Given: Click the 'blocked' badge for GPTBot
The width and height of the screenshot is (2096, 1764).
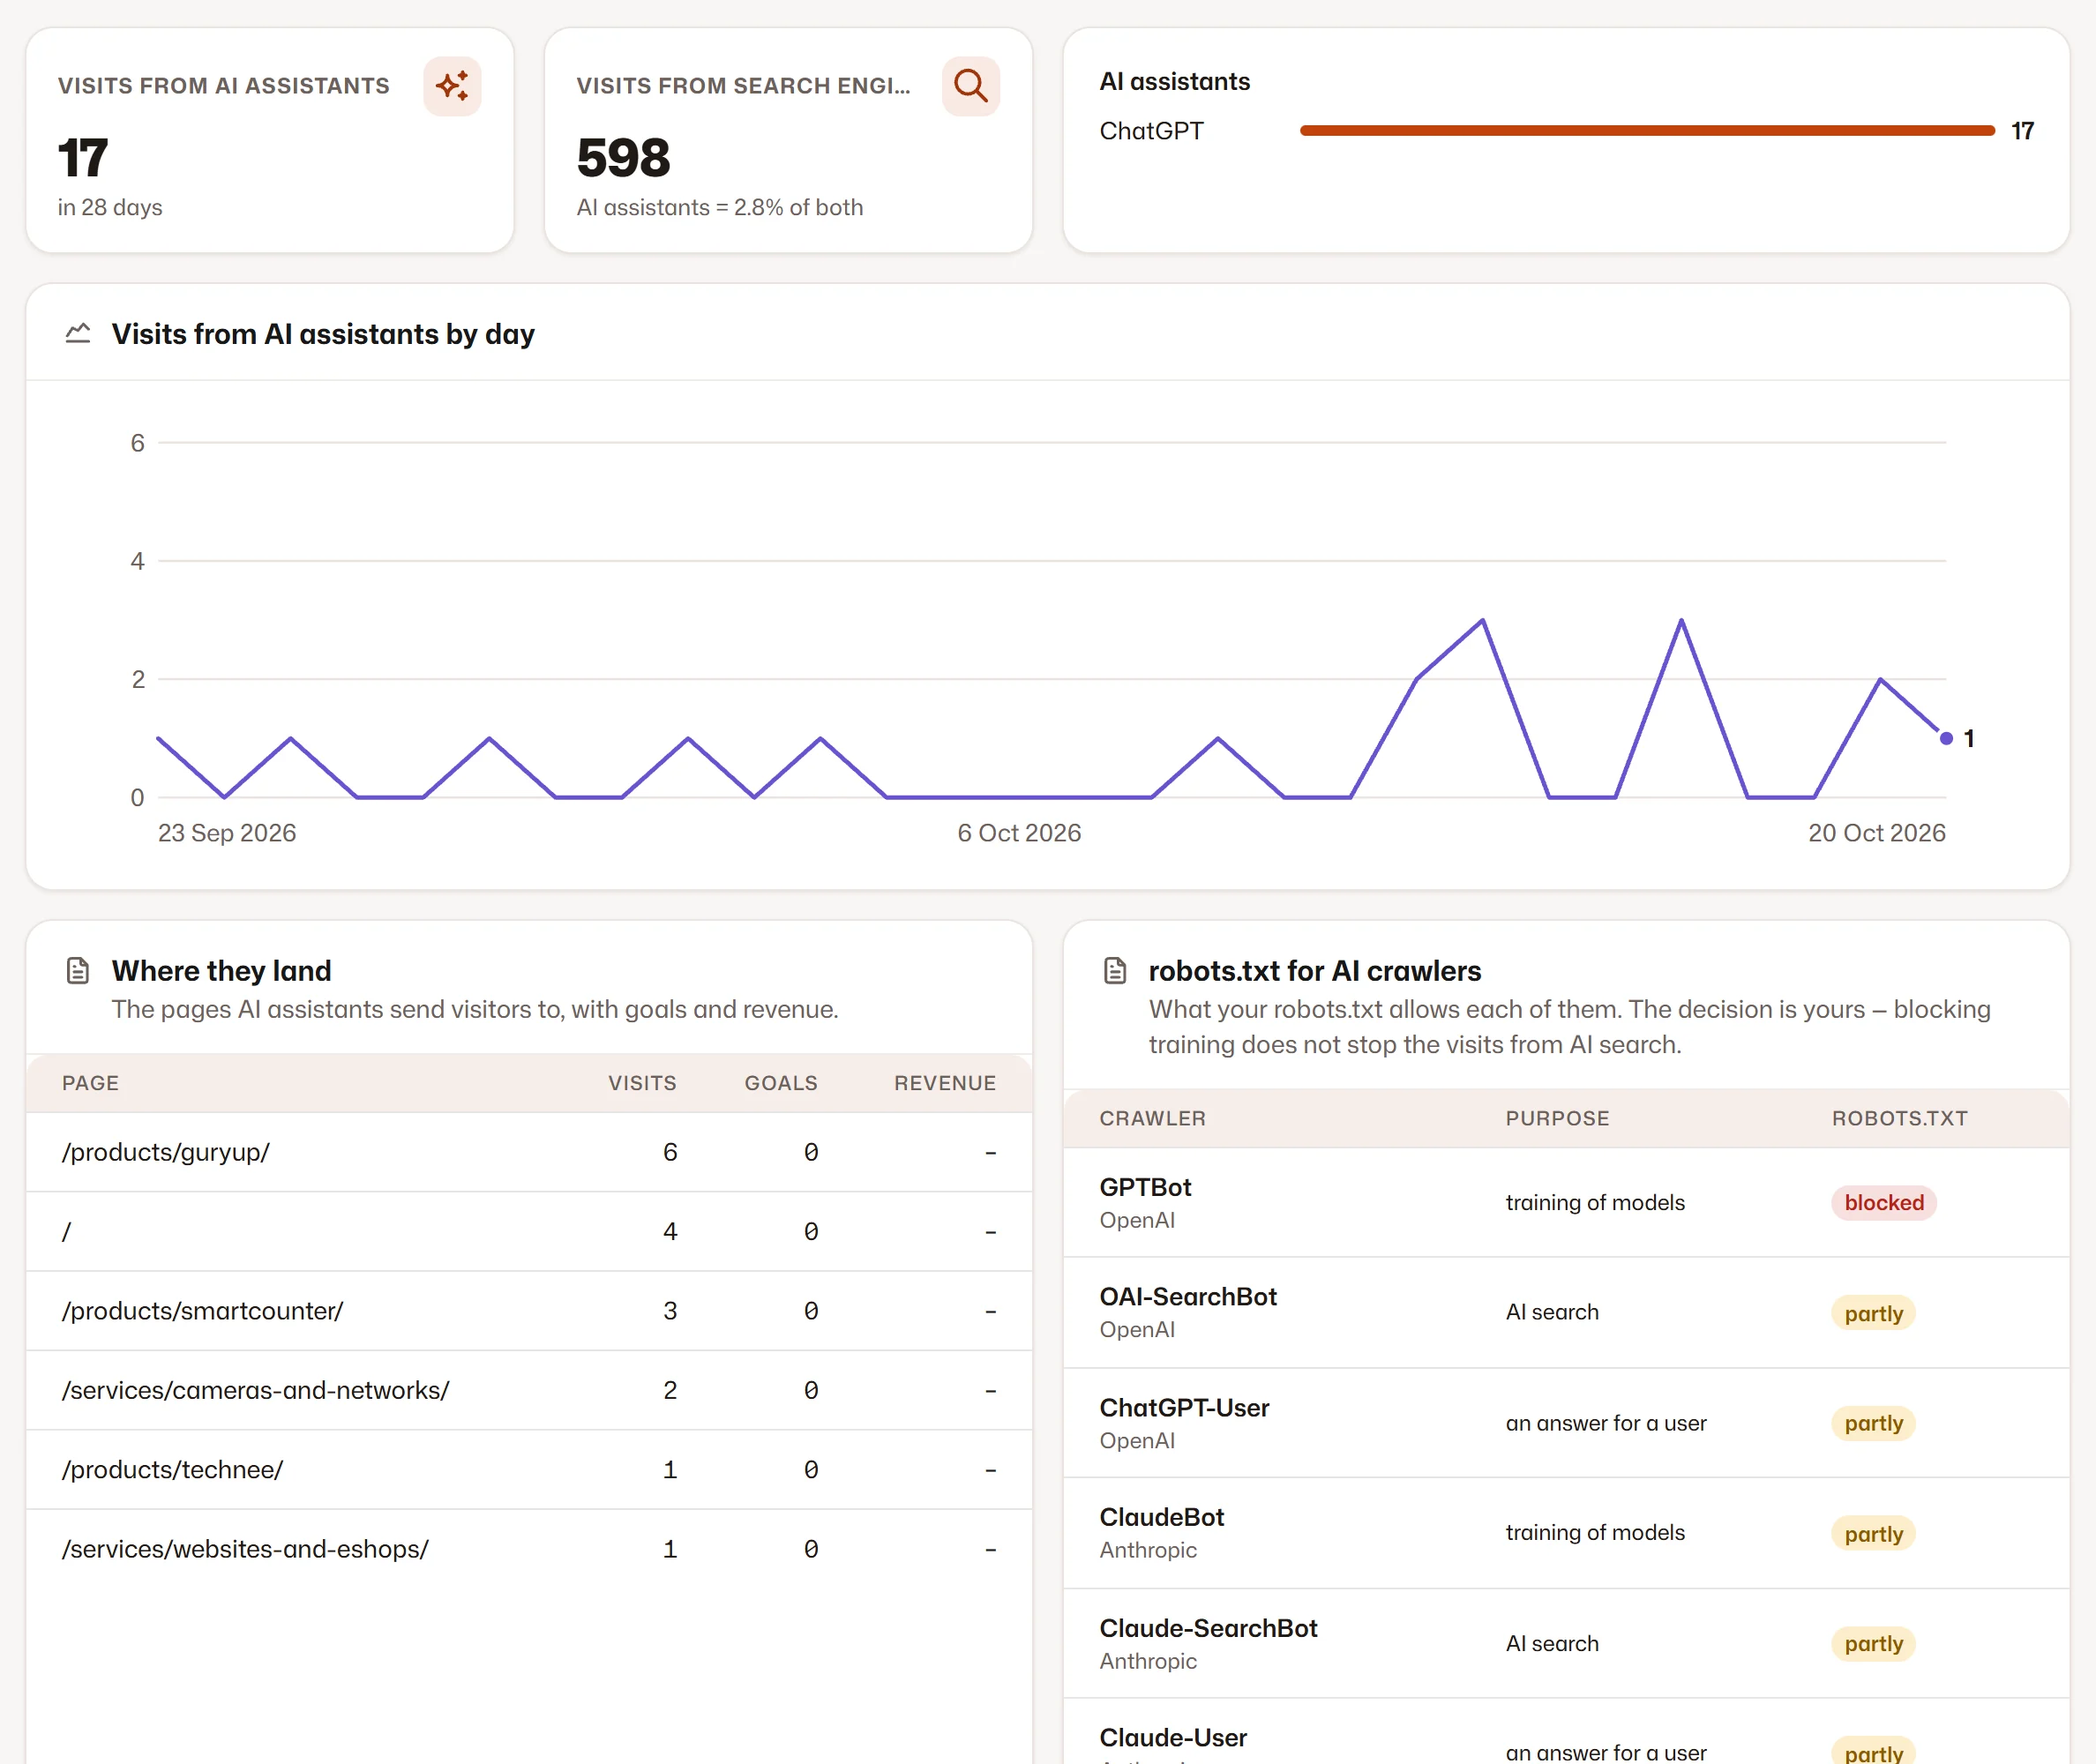Looking at the screenshot, I should click(x=1884, y=1203).
